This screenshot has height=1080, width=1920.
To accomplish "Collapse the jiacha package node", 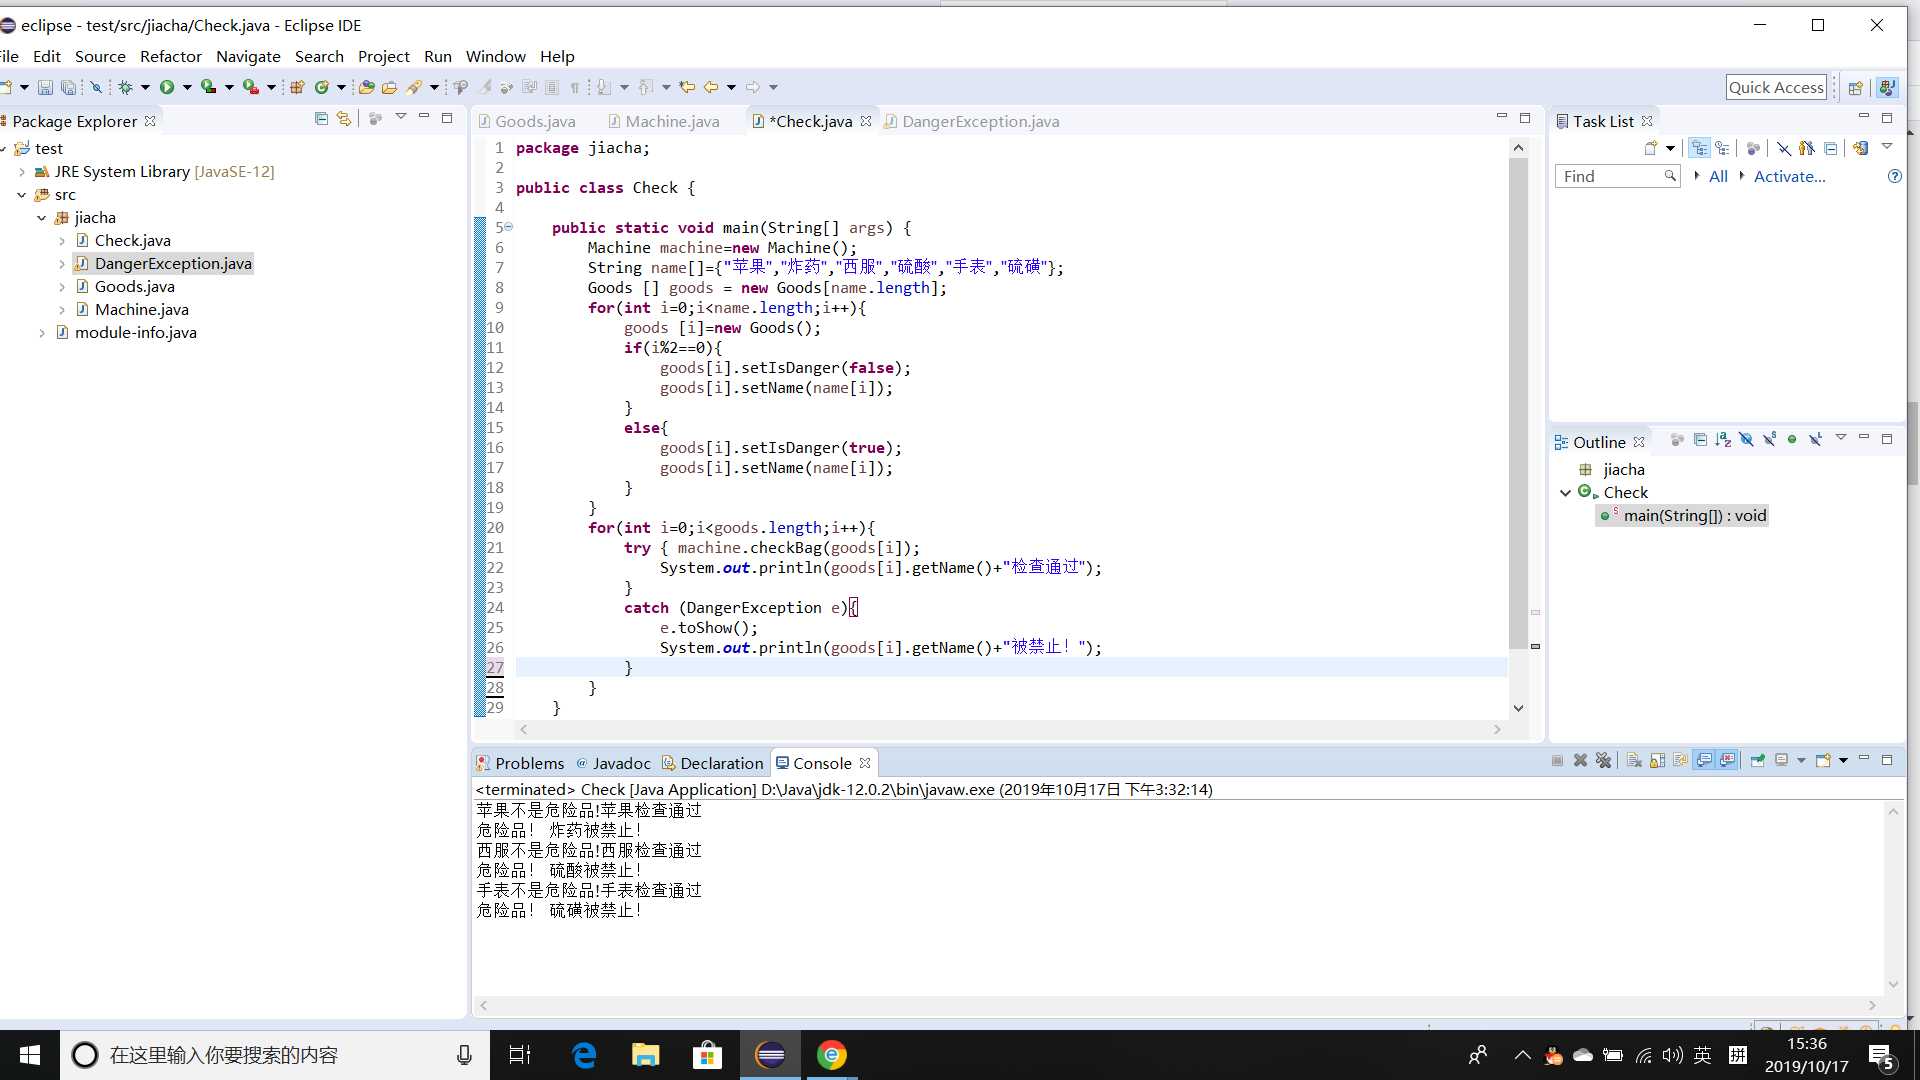I will click(x=41, y=218).
